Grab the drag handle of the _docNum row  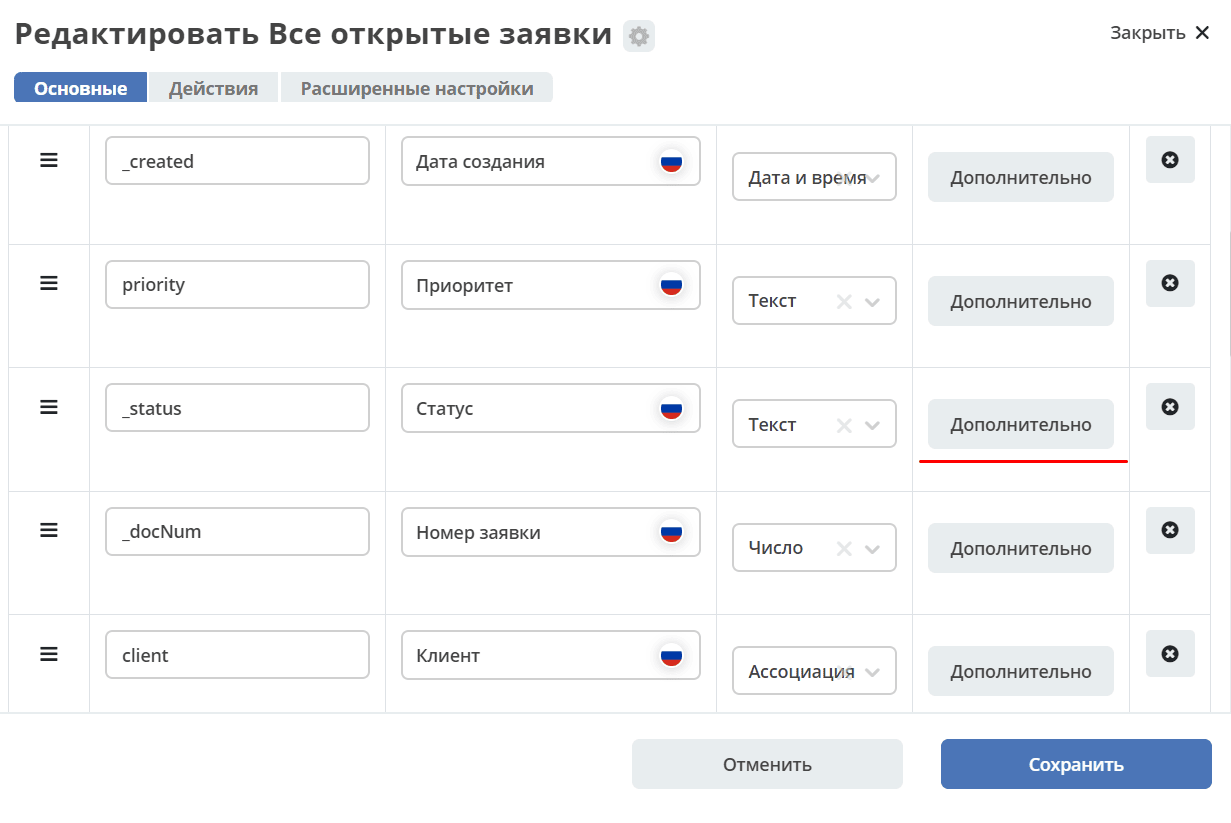tap(49, 530)
